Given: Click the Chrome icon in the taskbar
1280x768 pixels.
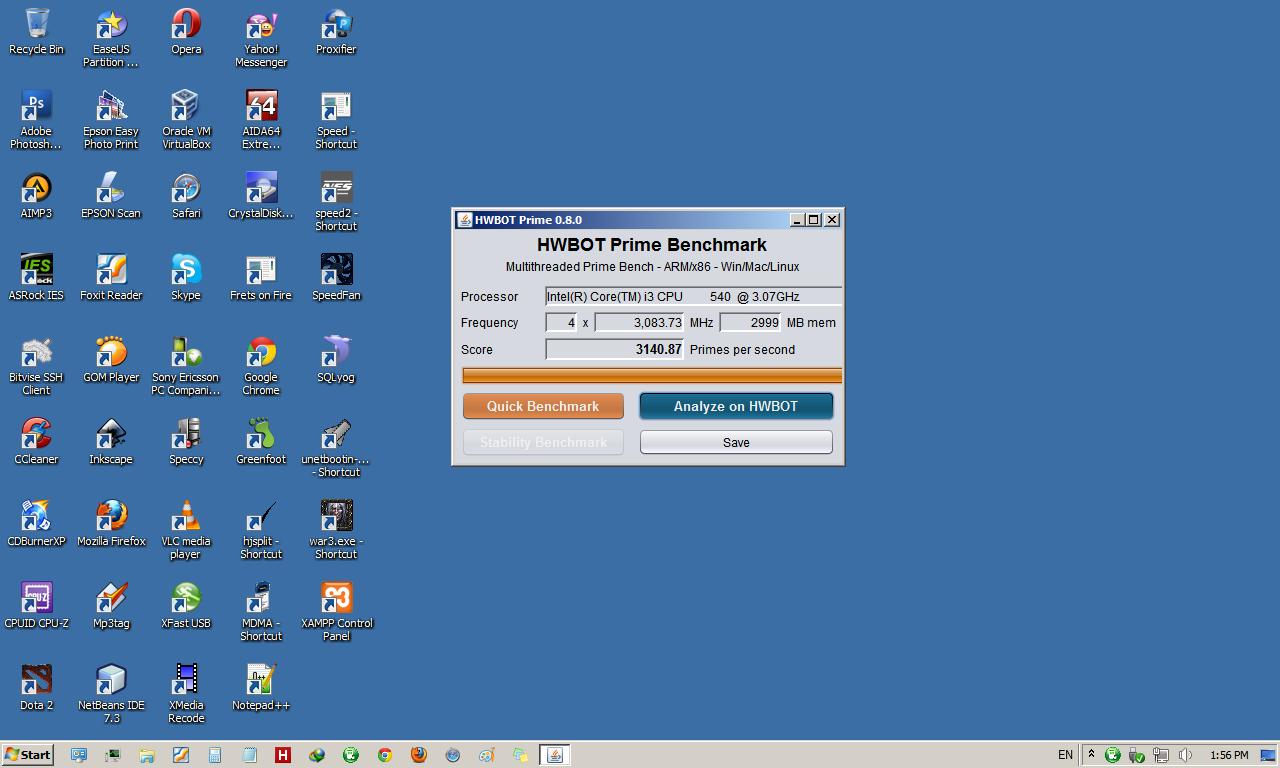Looking at the screenshot, I should [x=384, y=755].
